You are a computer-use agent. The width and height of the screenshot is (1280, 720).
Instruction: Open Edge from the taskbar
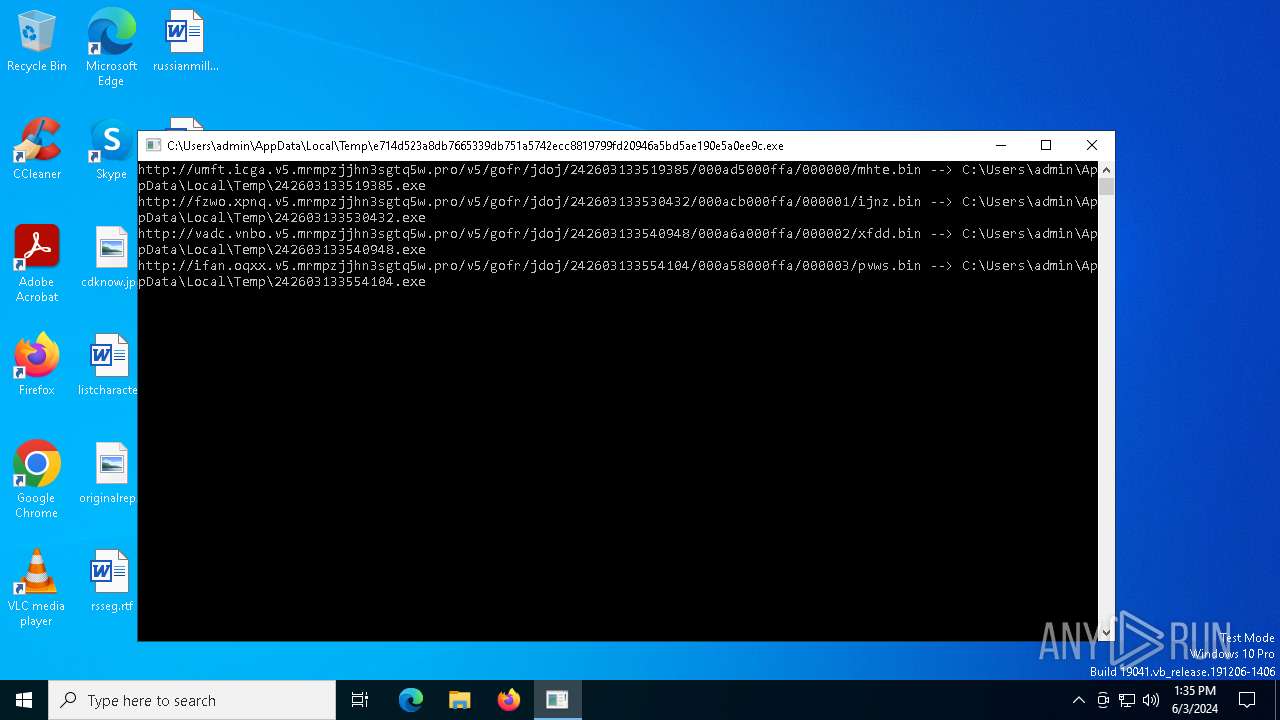(x=411, y=700)
